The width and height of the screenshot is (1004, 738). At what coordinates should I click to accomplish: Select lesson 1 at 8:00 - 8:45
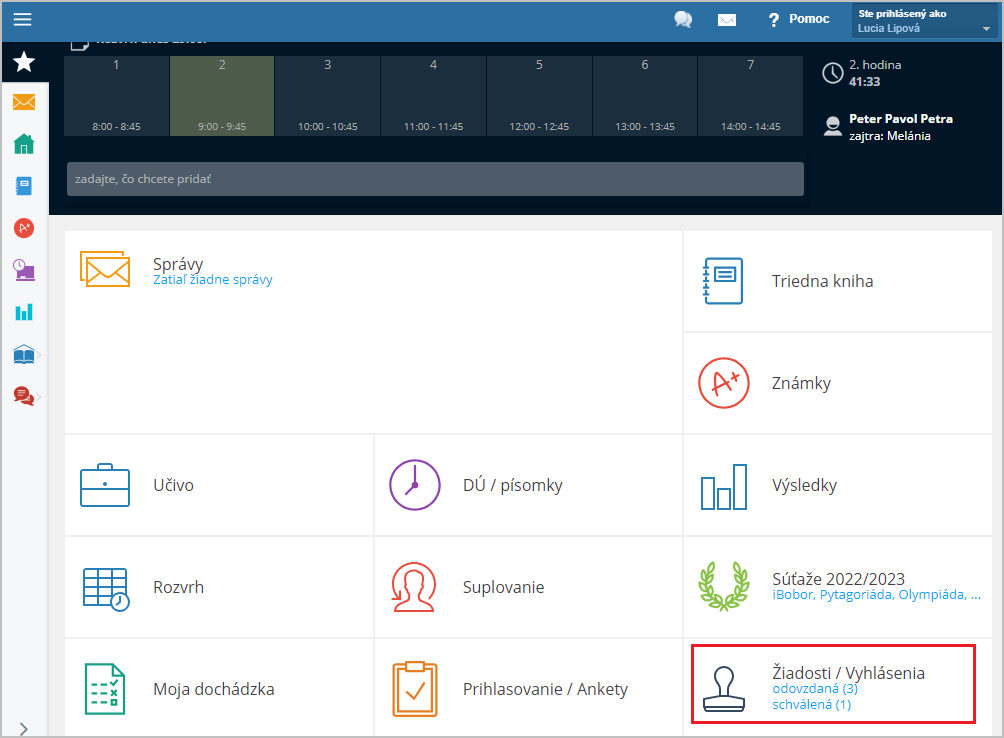[x=116, y=96]
